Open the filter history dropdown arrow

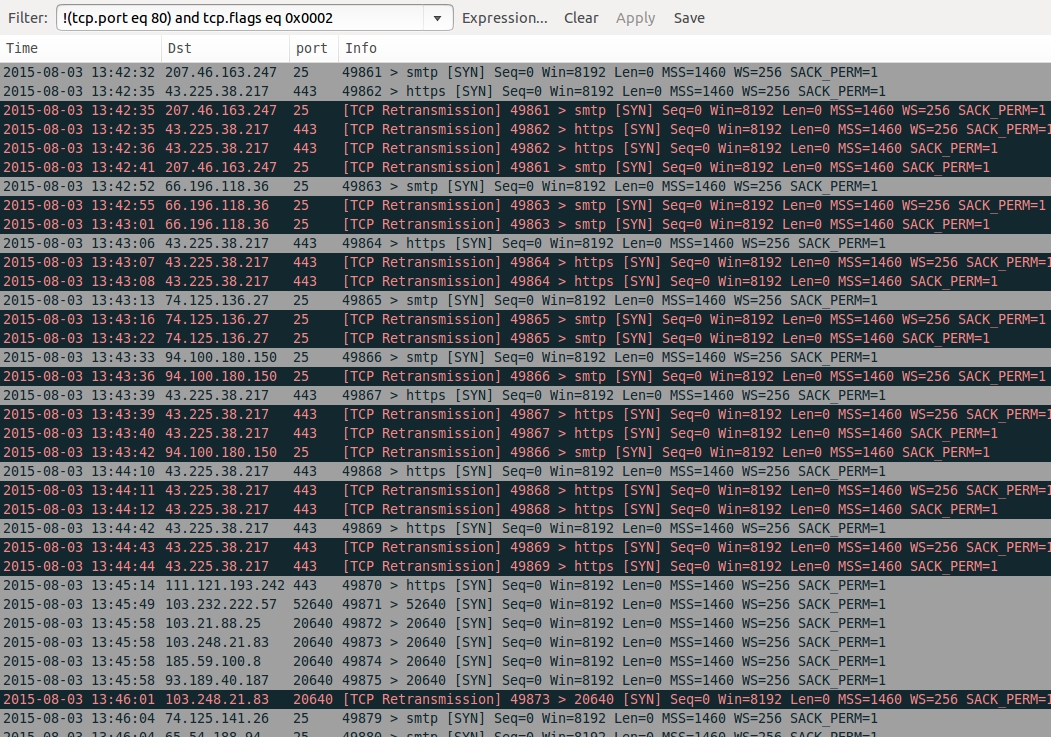pyautogui.click(x=437, y=18)
